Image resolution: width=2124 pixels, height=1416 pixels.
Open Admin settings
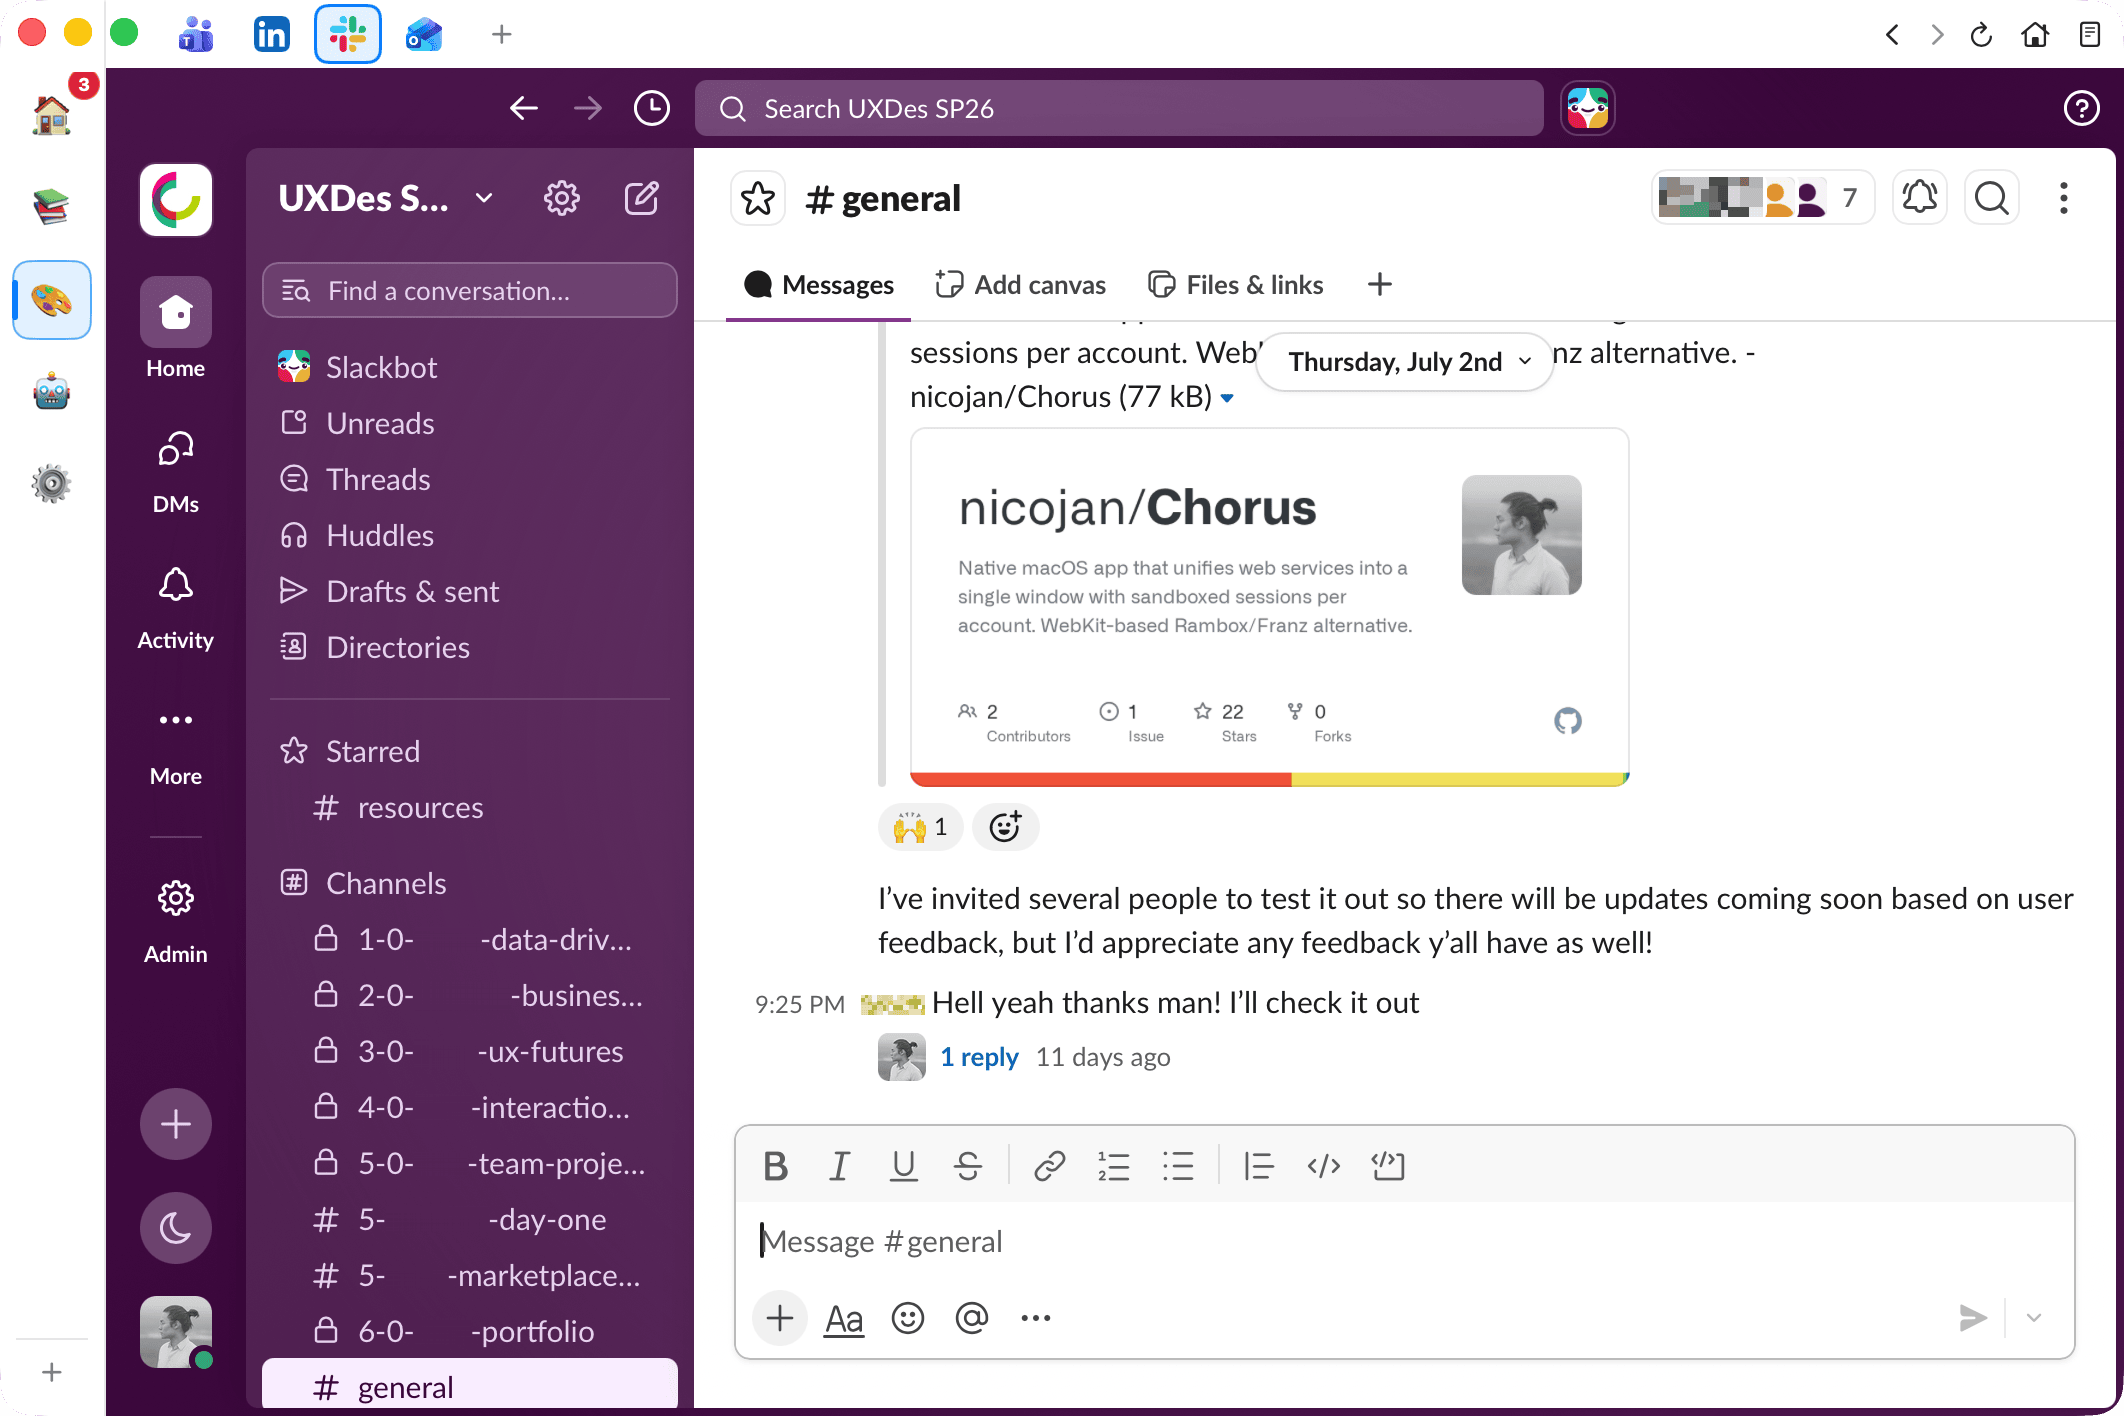coord(176,920)
